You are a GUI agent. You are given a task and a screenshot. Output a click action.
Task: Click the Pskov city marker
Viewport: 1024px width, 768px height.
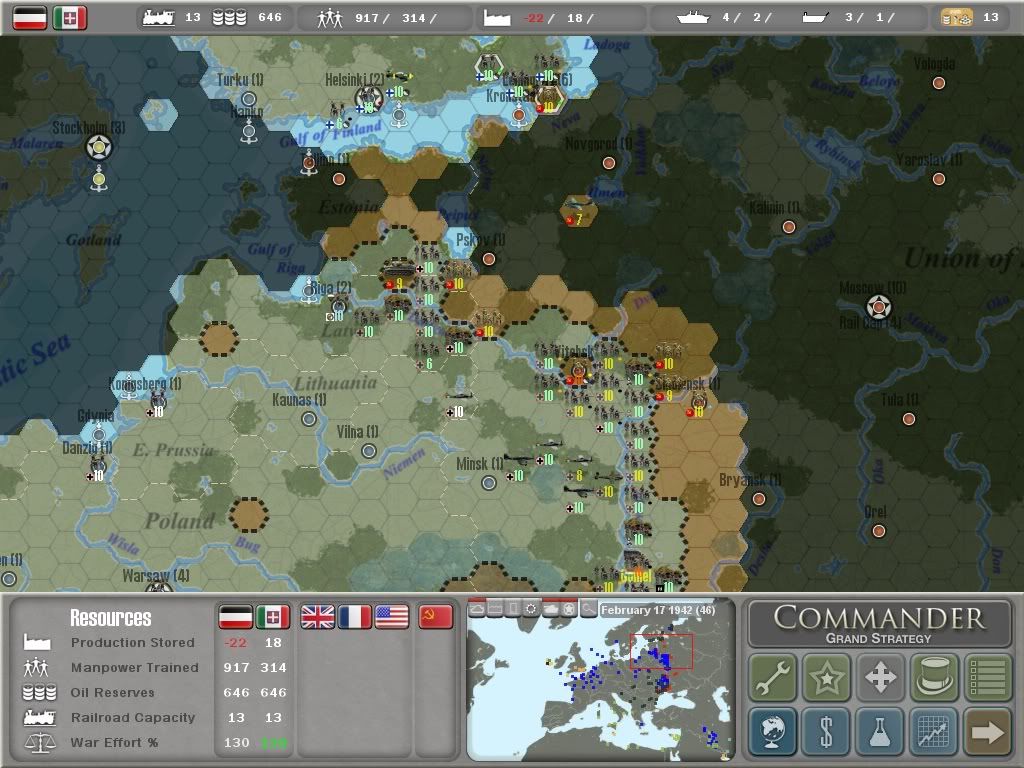[x=488, y=259]
